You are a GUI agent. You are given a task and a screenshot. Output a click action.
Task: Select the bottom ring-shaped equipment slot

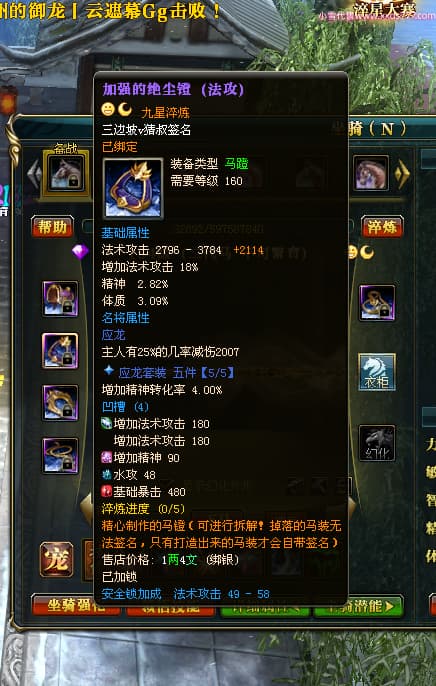click(x=60, y=455)
